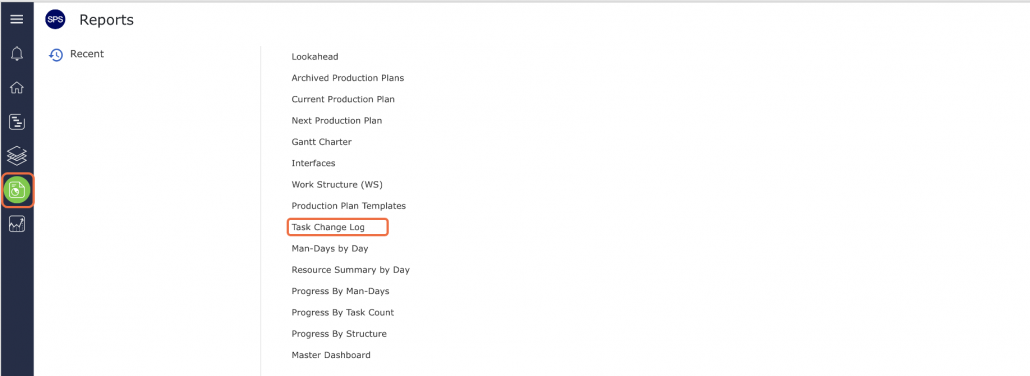Open Current Production Plan report
This screenshot has height=376, width=1030.
[343, 99]
